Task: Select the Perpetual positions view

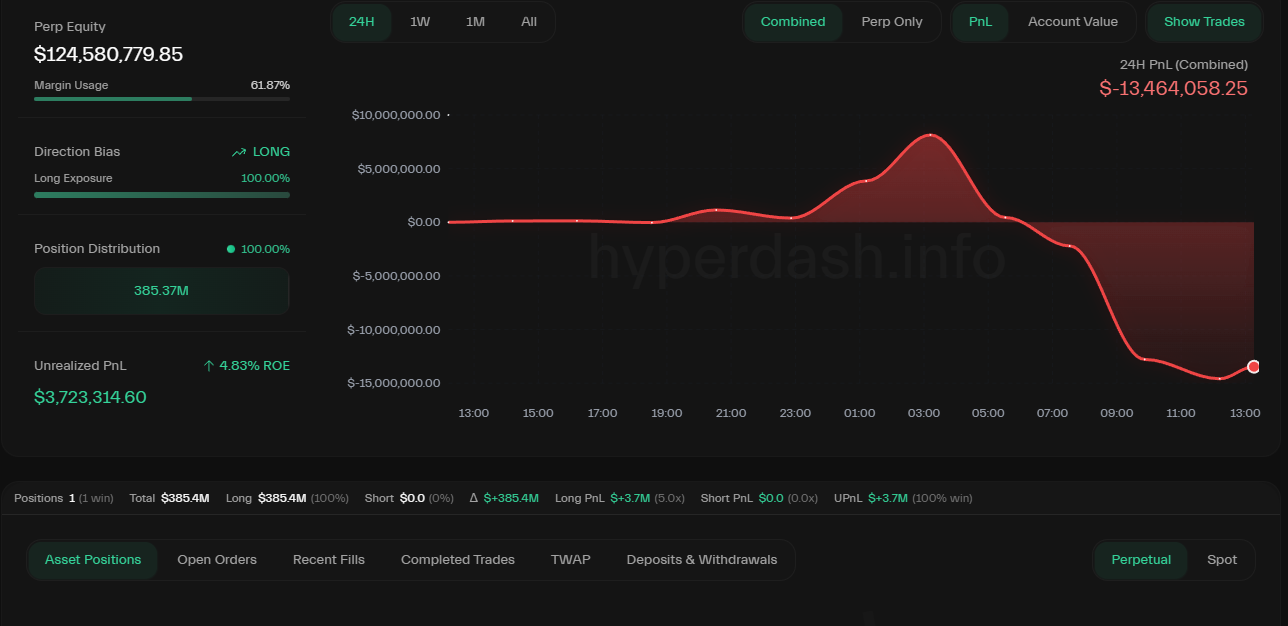Action: pyautogui.click(x=1140, y=560)
